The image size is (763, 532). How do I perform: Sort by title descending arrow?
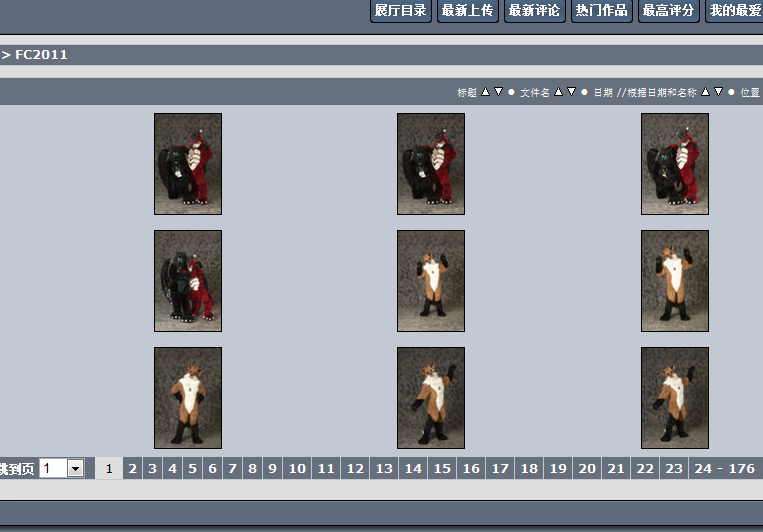[x=498, y=92]
